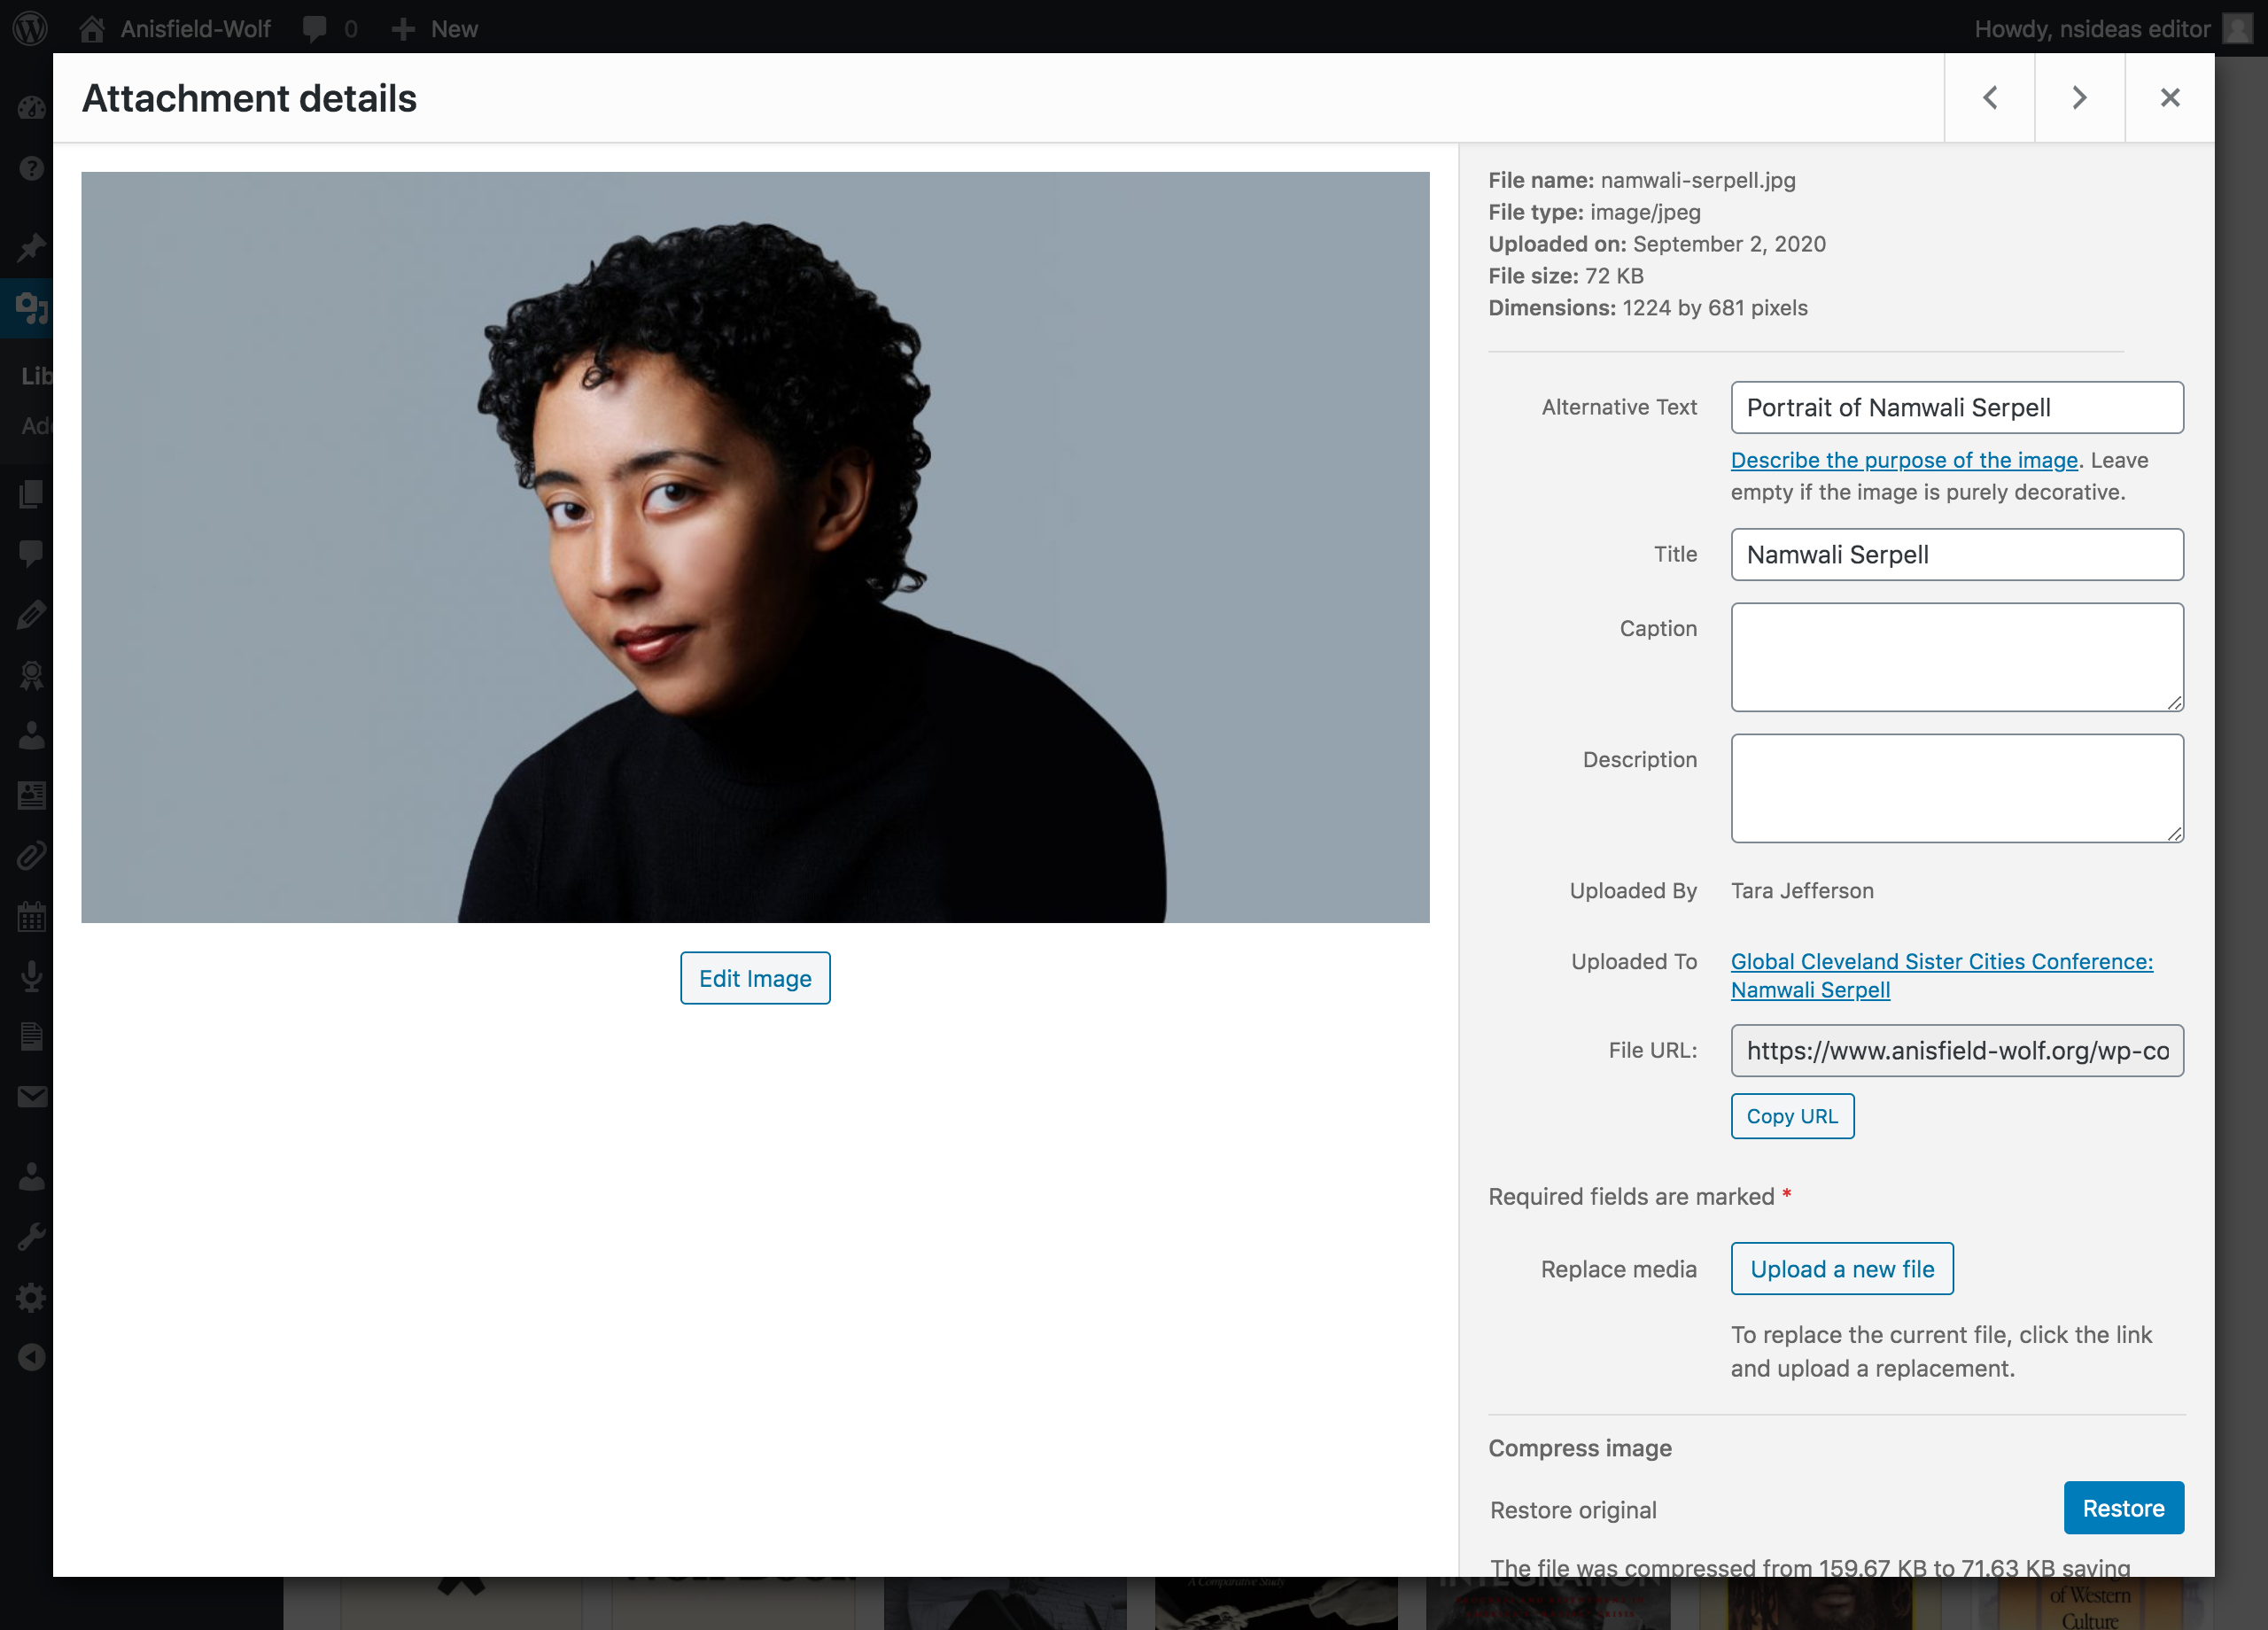Click into the Caption text area
This screenshot has height=1630, width=2268.
[1957, 657]
